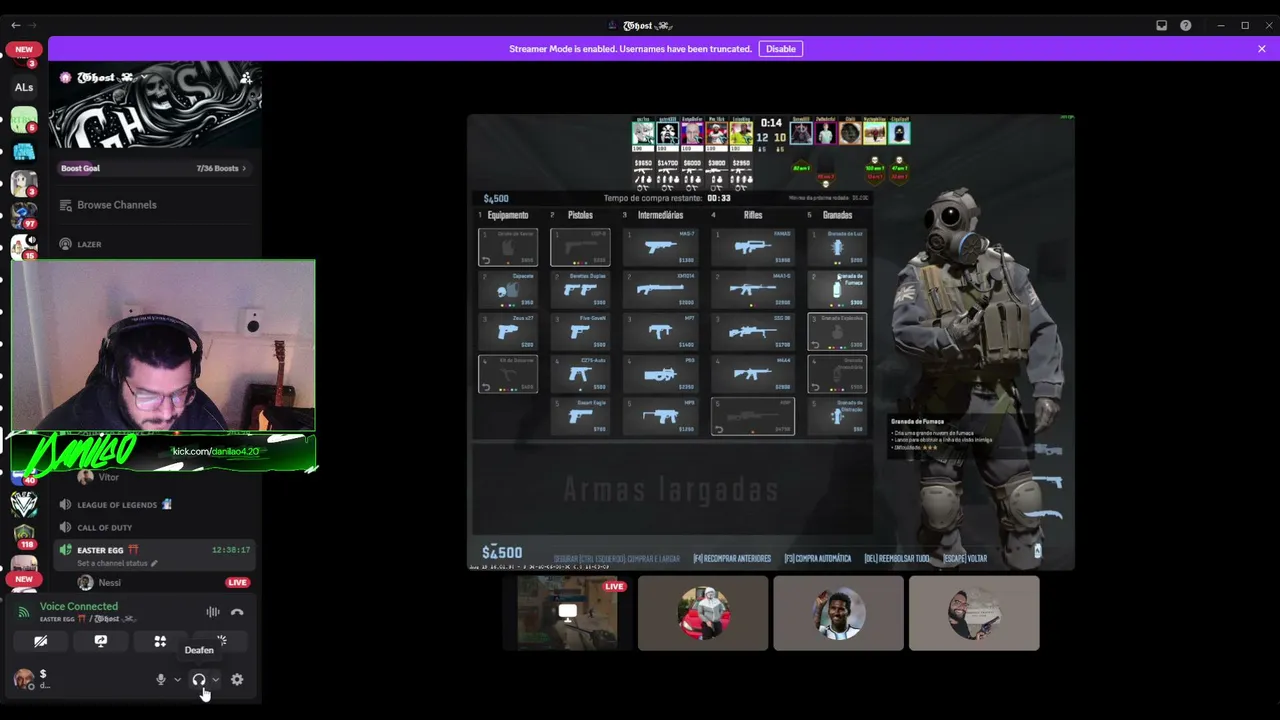
Task: Disable Streamer Mode
Action: [x=781, y=49]
